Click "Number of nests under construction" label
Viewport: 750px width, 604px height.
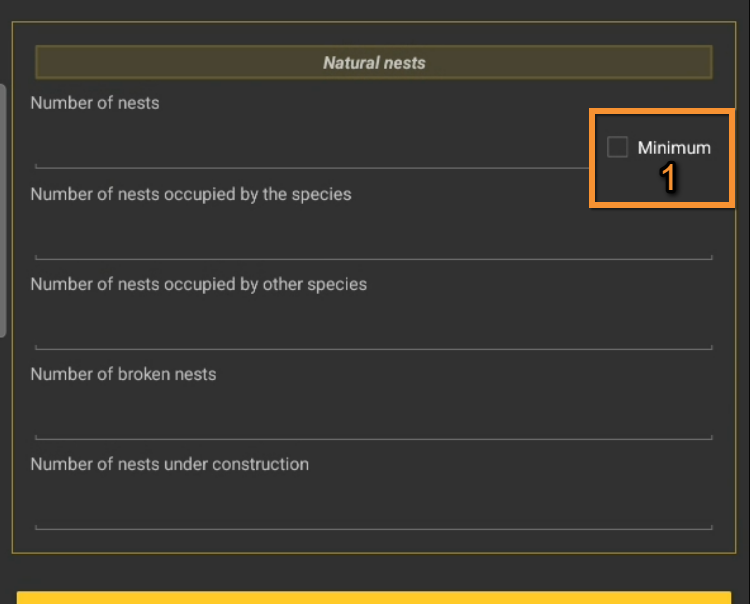point(169,464)
